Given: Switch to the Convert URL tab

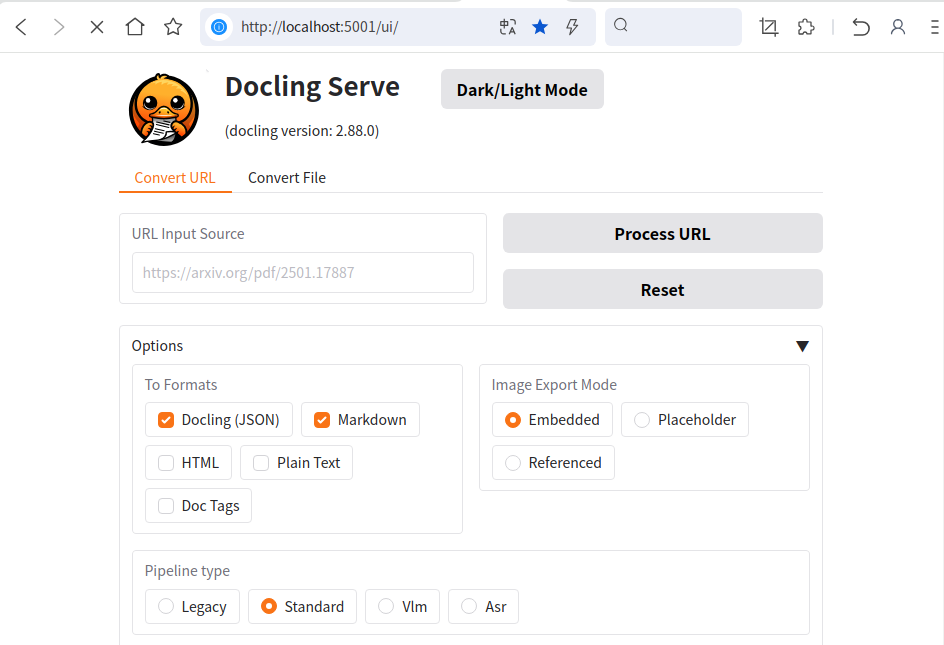Looking at the screenshot, I should click(x=175, y=178).
